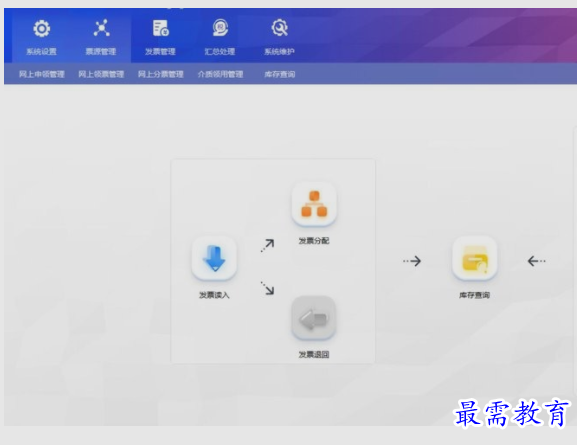Click the 系统设置 tab label

(42, 52)
